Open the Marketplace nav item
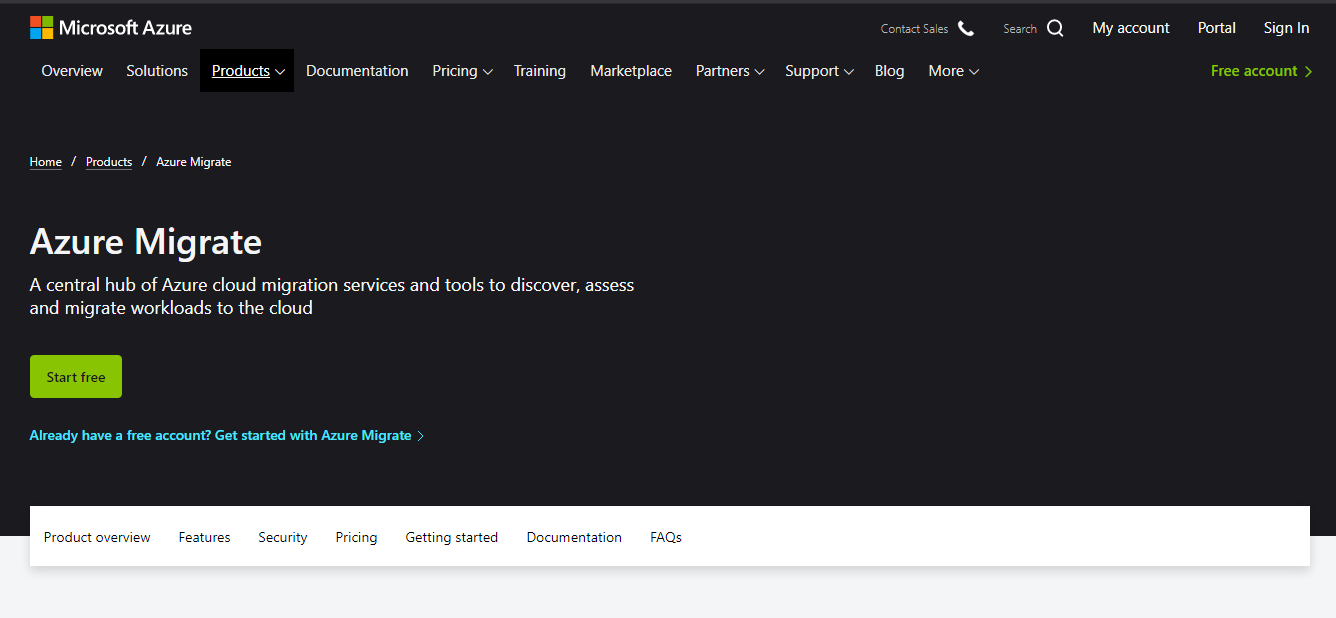The image size is (1336, 618). pos(631,71)
